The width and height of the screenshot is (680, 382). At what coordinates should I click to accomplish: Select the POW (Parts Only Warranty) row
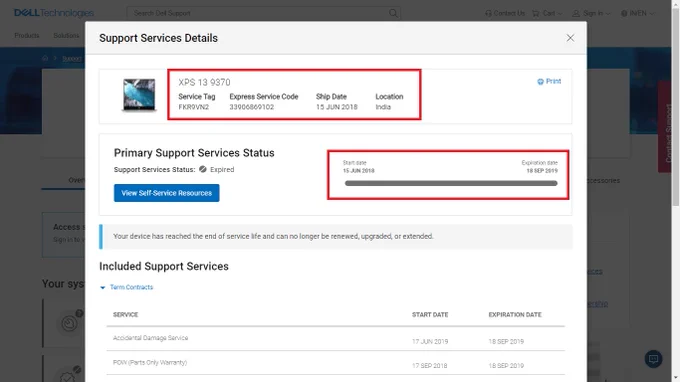pyautogui.click(x=336, y=363)
